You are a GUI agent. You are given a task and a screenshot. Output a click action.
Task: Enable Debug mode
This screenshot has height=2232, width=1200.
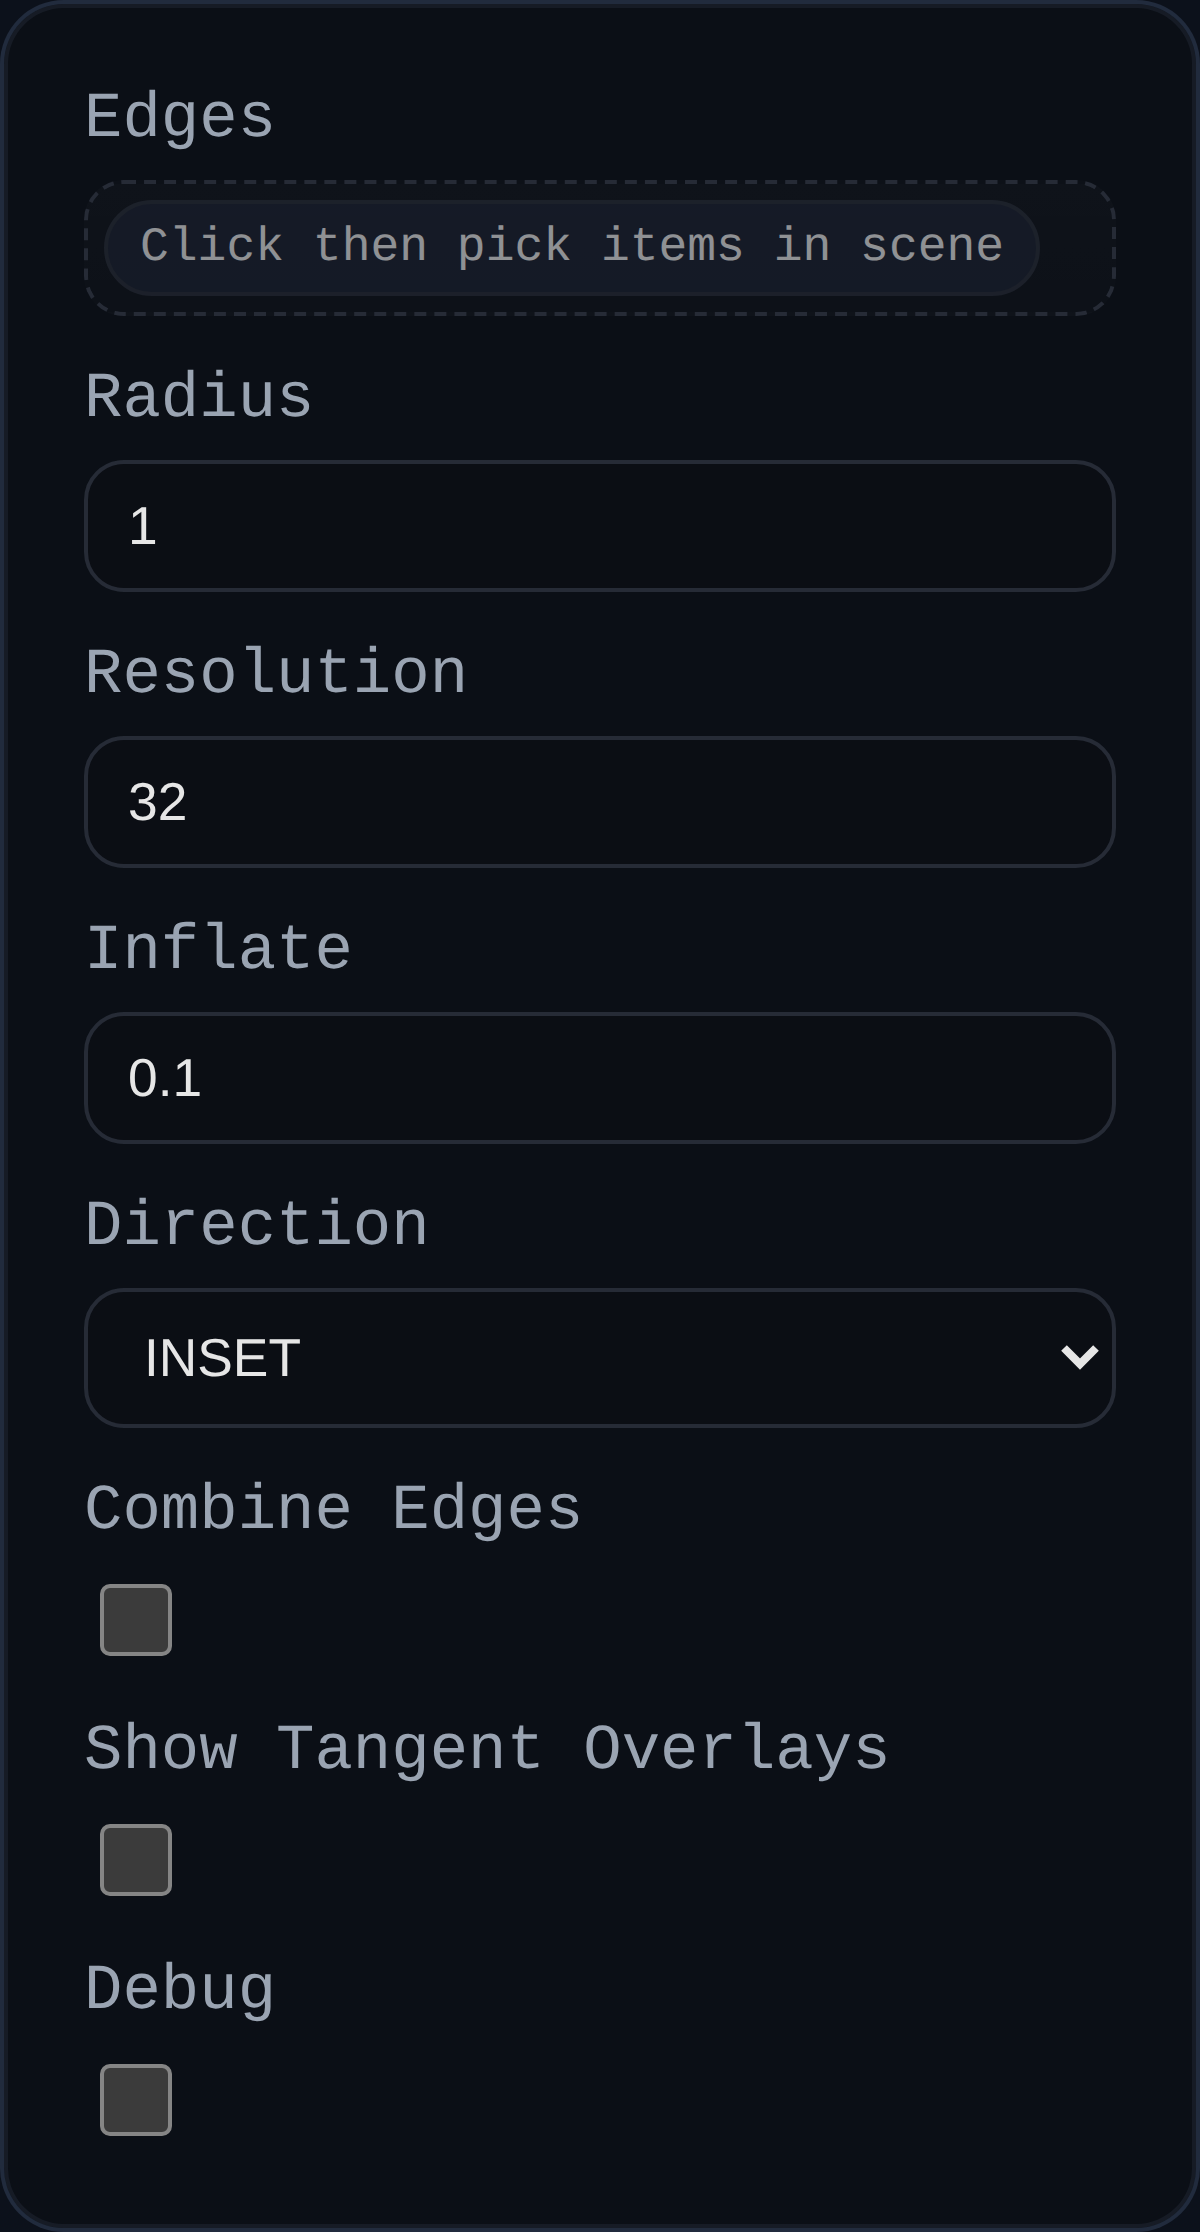point(135,2097)
